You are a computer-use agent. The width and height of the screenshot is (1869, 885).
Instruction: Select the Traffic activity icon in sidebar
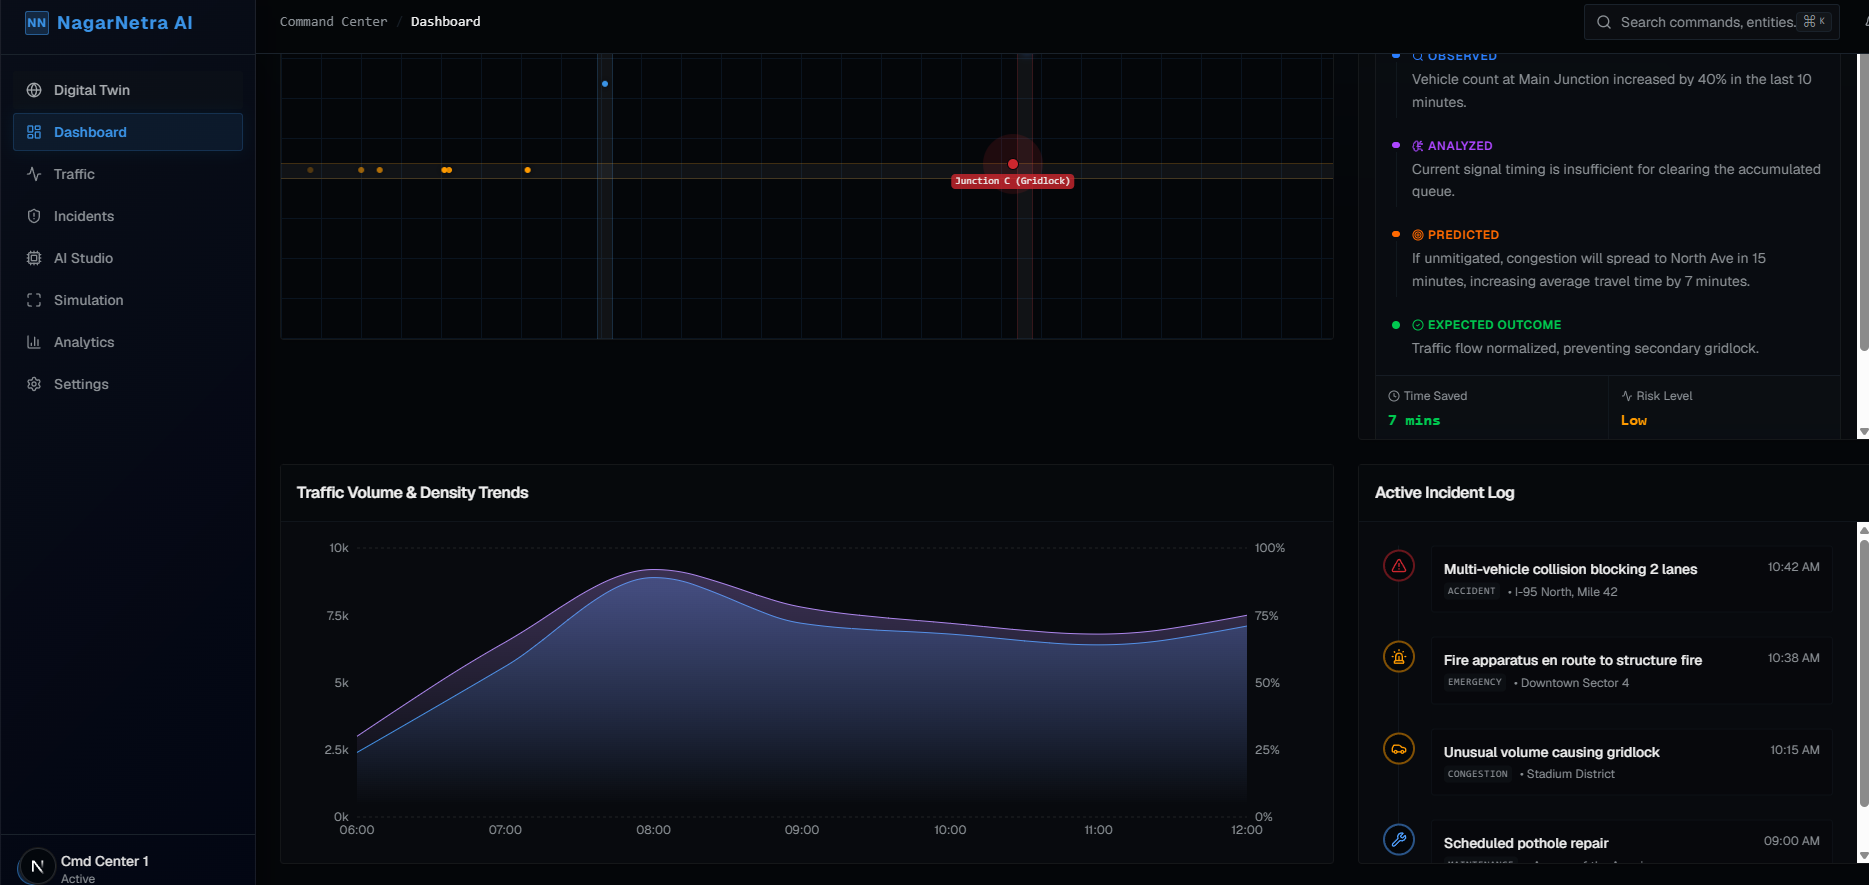(x=34, y=174)
